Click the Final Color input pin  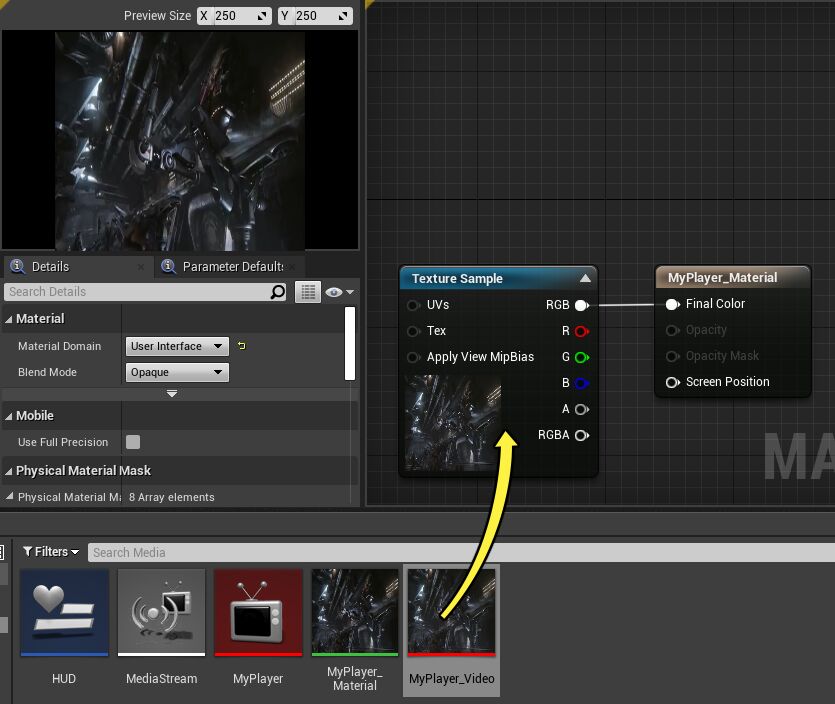click(672, 304)
